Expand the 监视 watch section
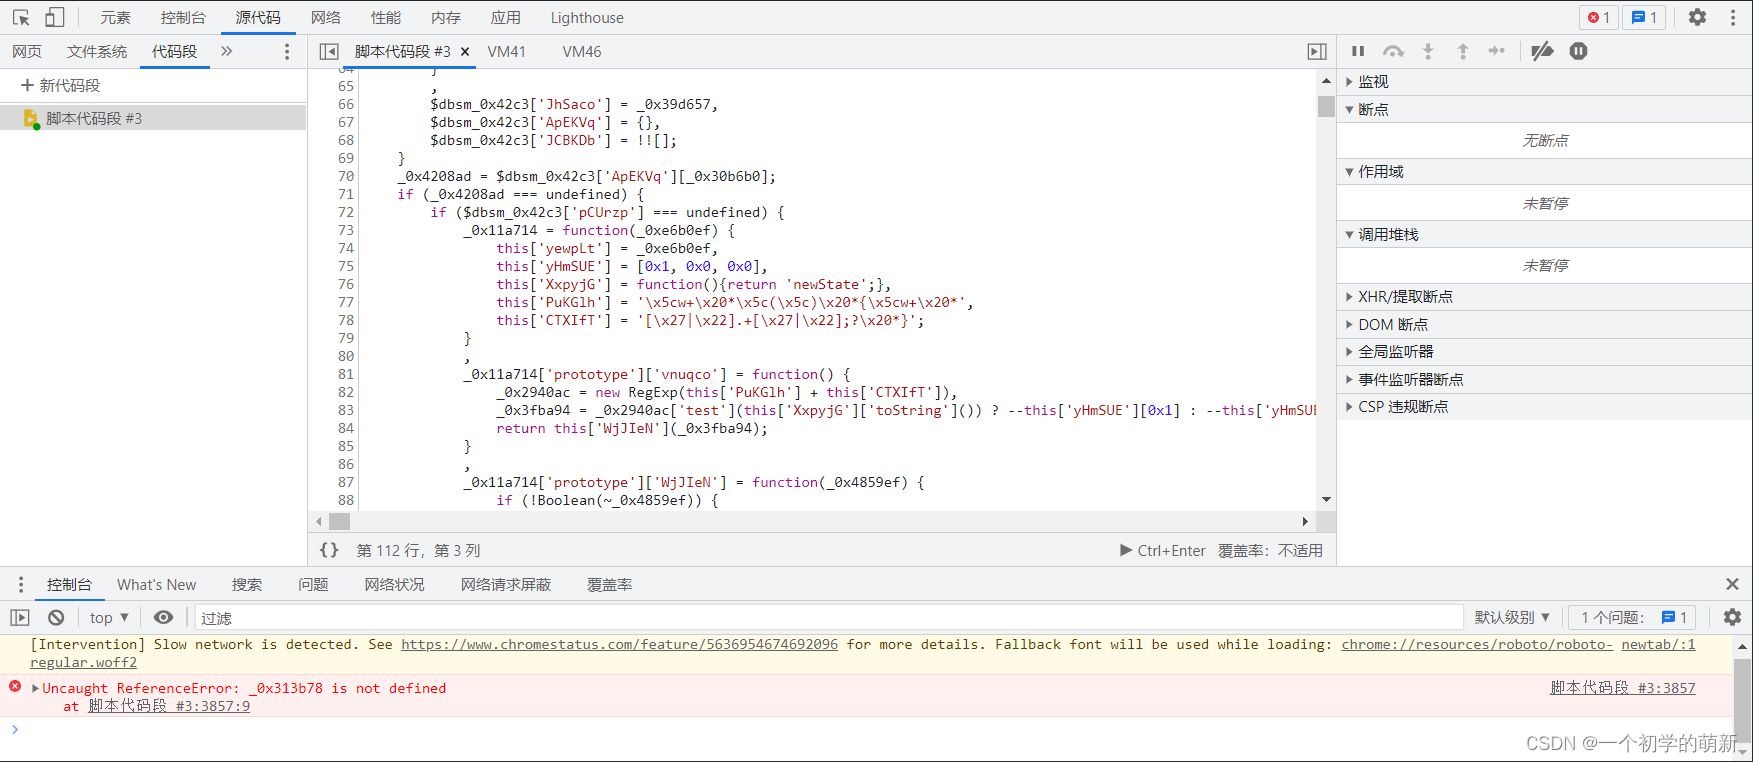Image resolution: width=1753 pixels, height=762 pixels. coord(1544,81)
